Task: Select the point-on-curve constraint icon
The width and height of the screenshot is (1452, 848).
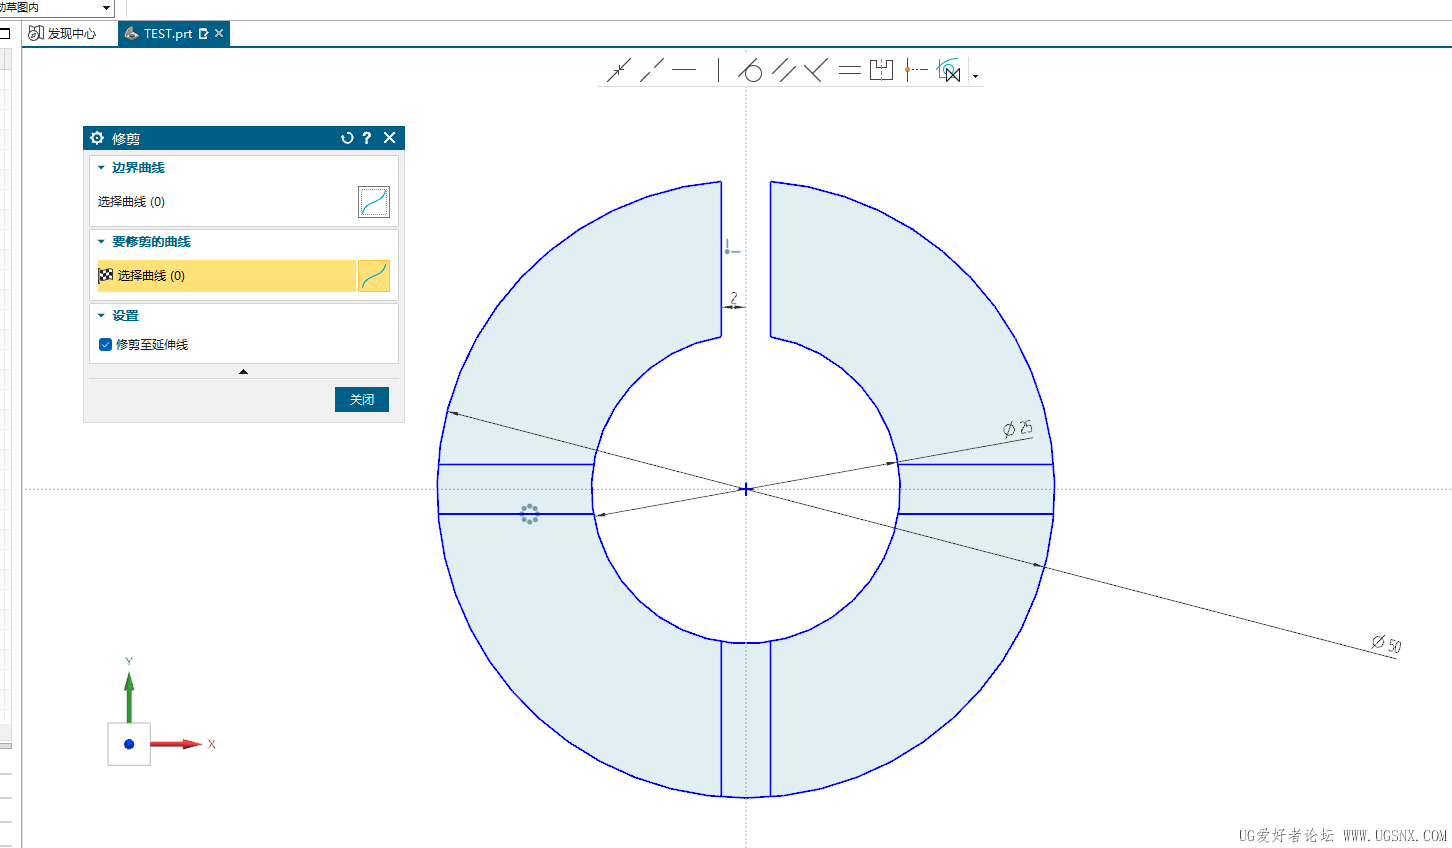Action: click(x=915, y=70)
